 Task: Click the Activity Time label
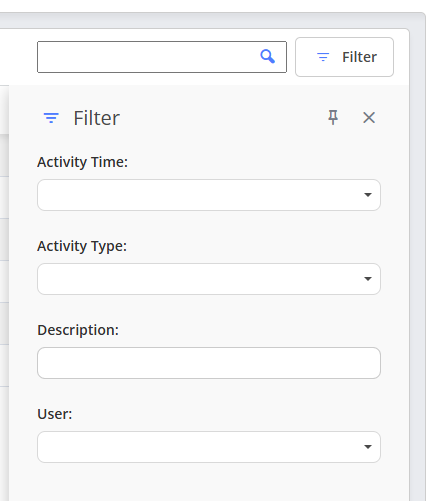82,162
